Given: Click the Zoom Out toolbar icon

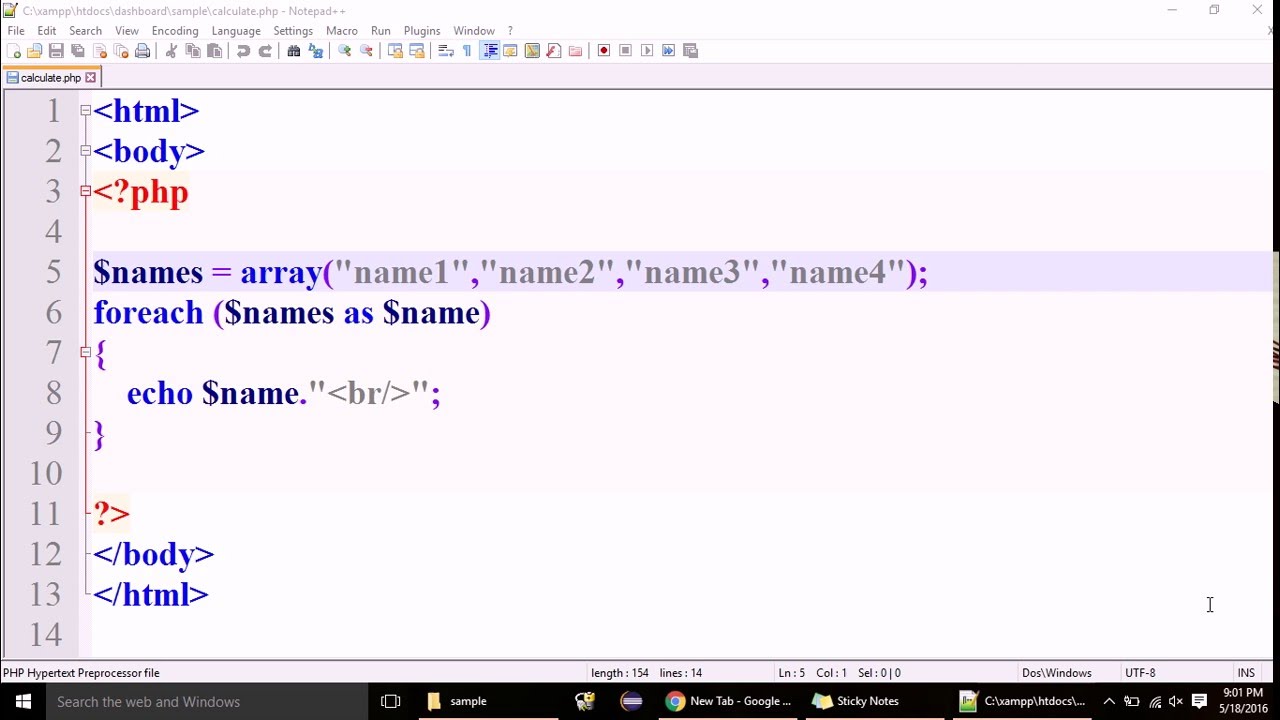Looking at the screenshot, I should click(366, 51).
